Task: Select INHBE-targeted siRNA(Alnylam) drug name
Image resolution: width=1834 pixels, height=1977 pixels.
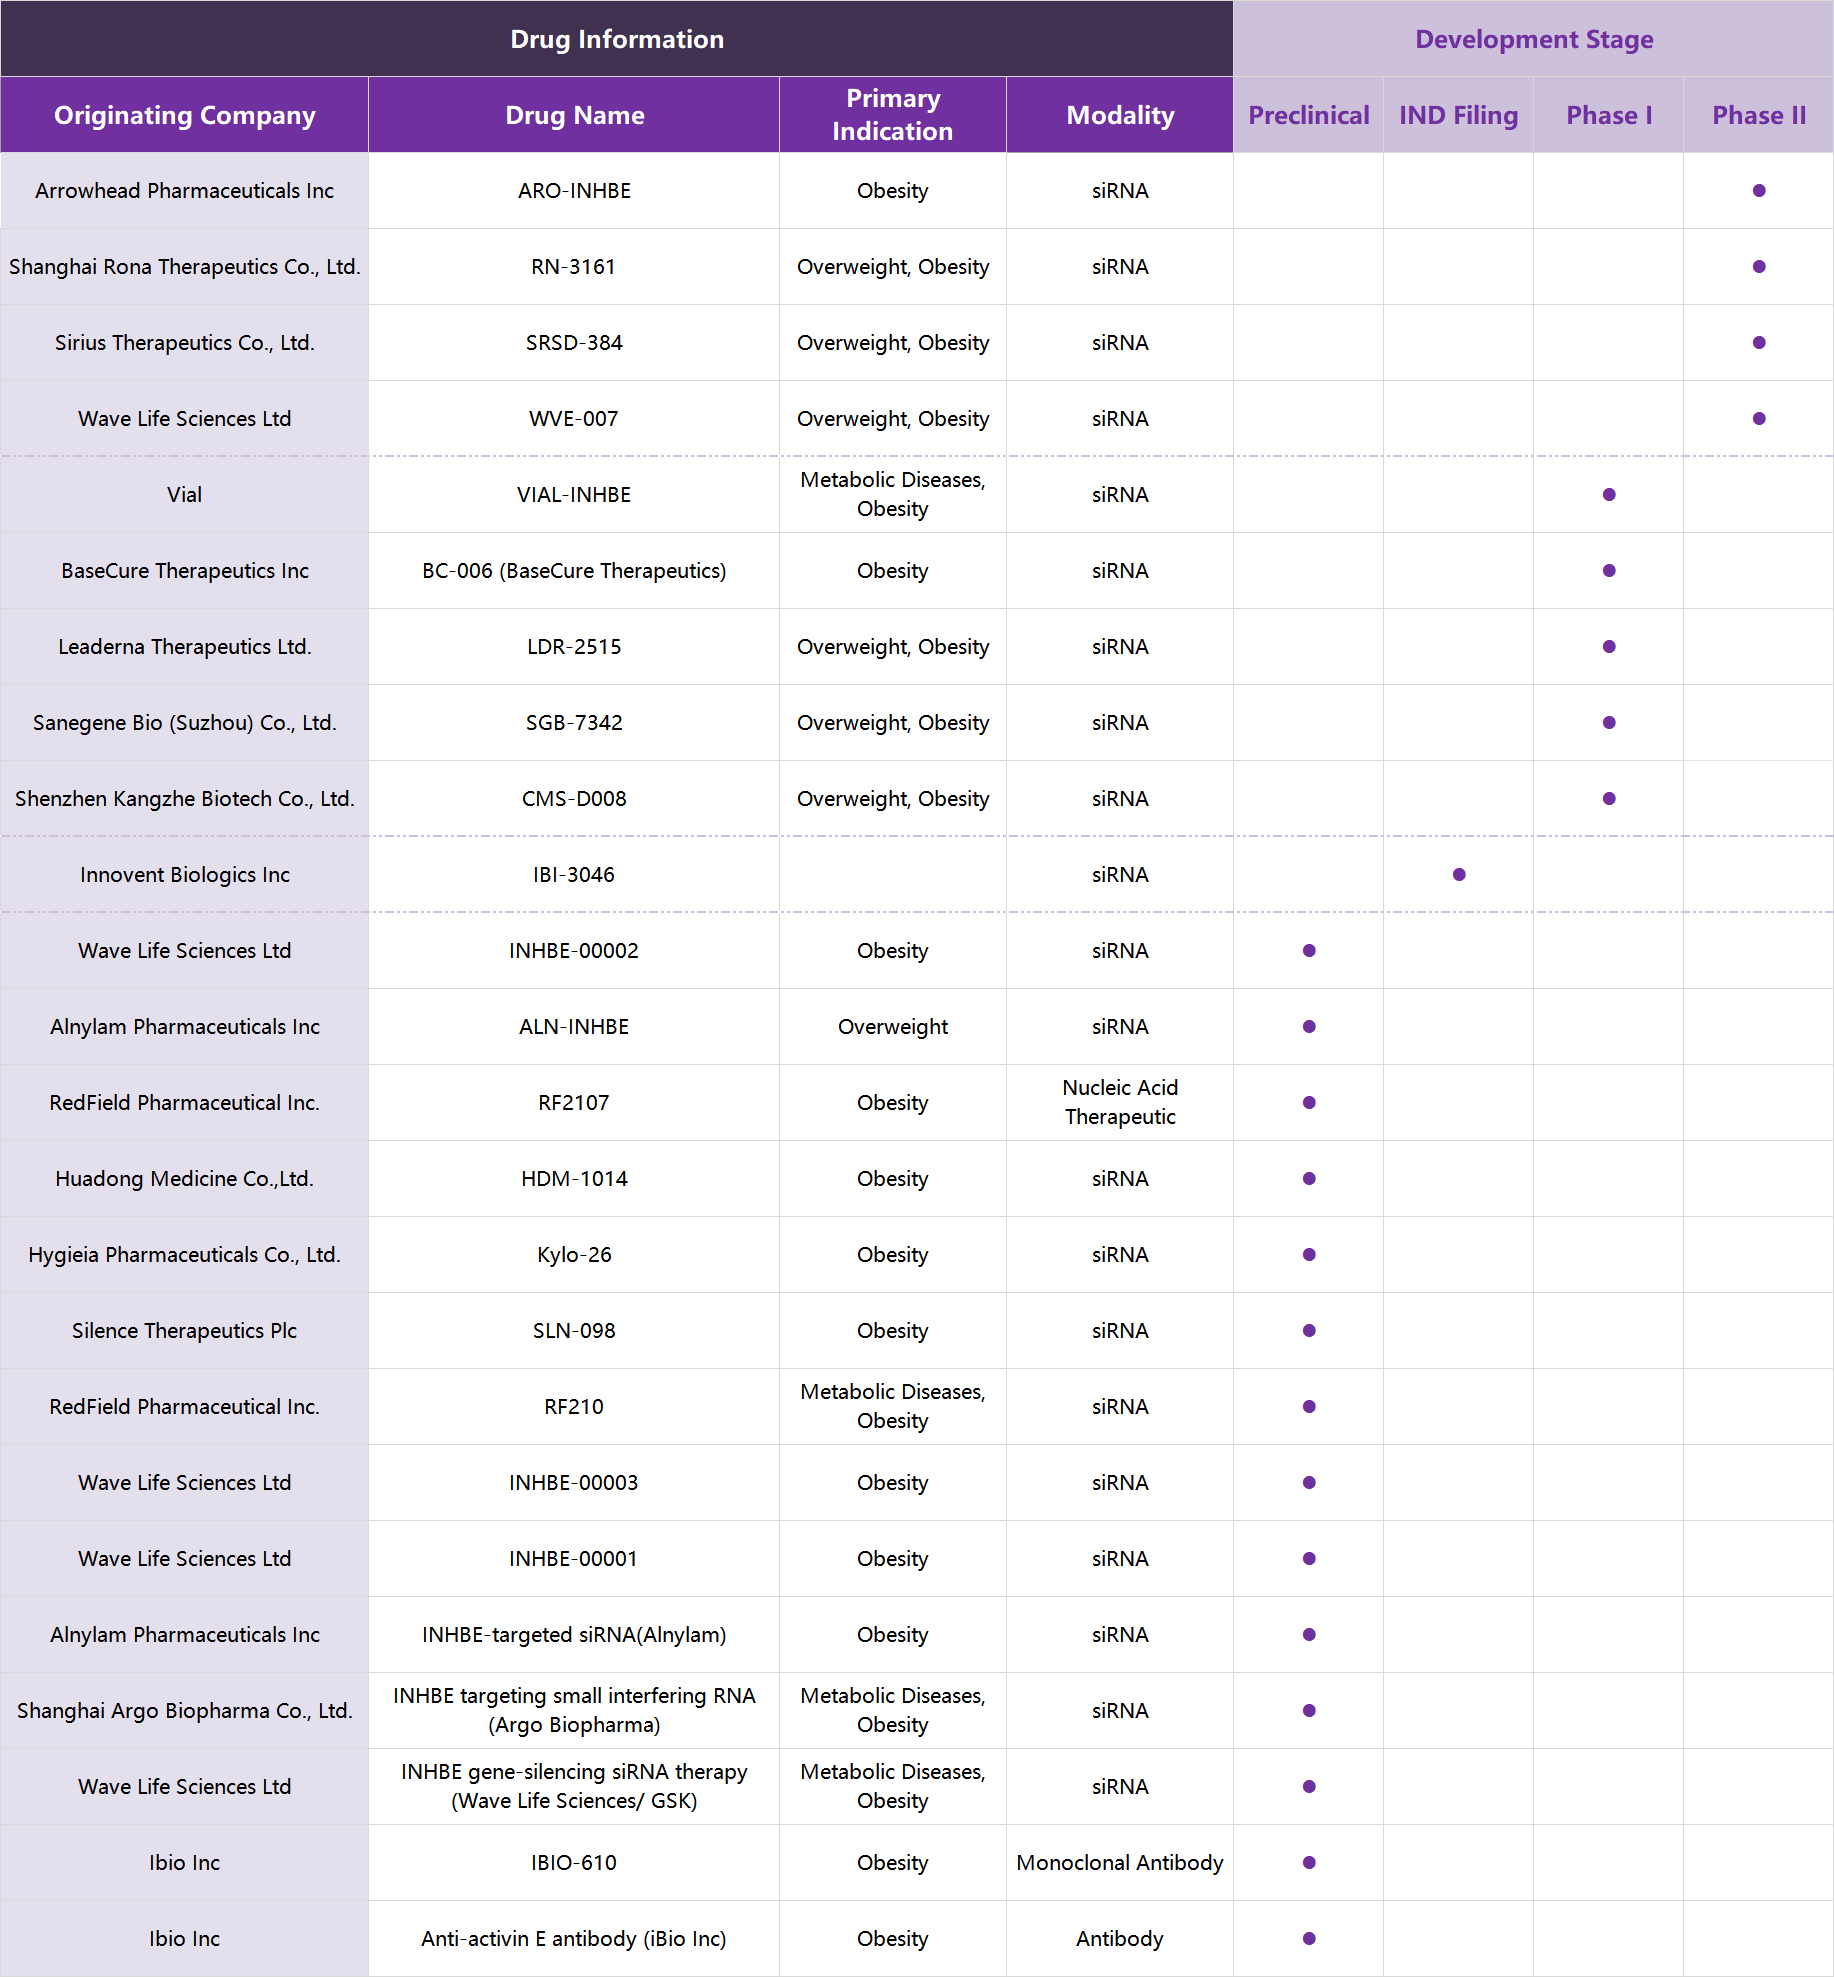Action: 574,1635
